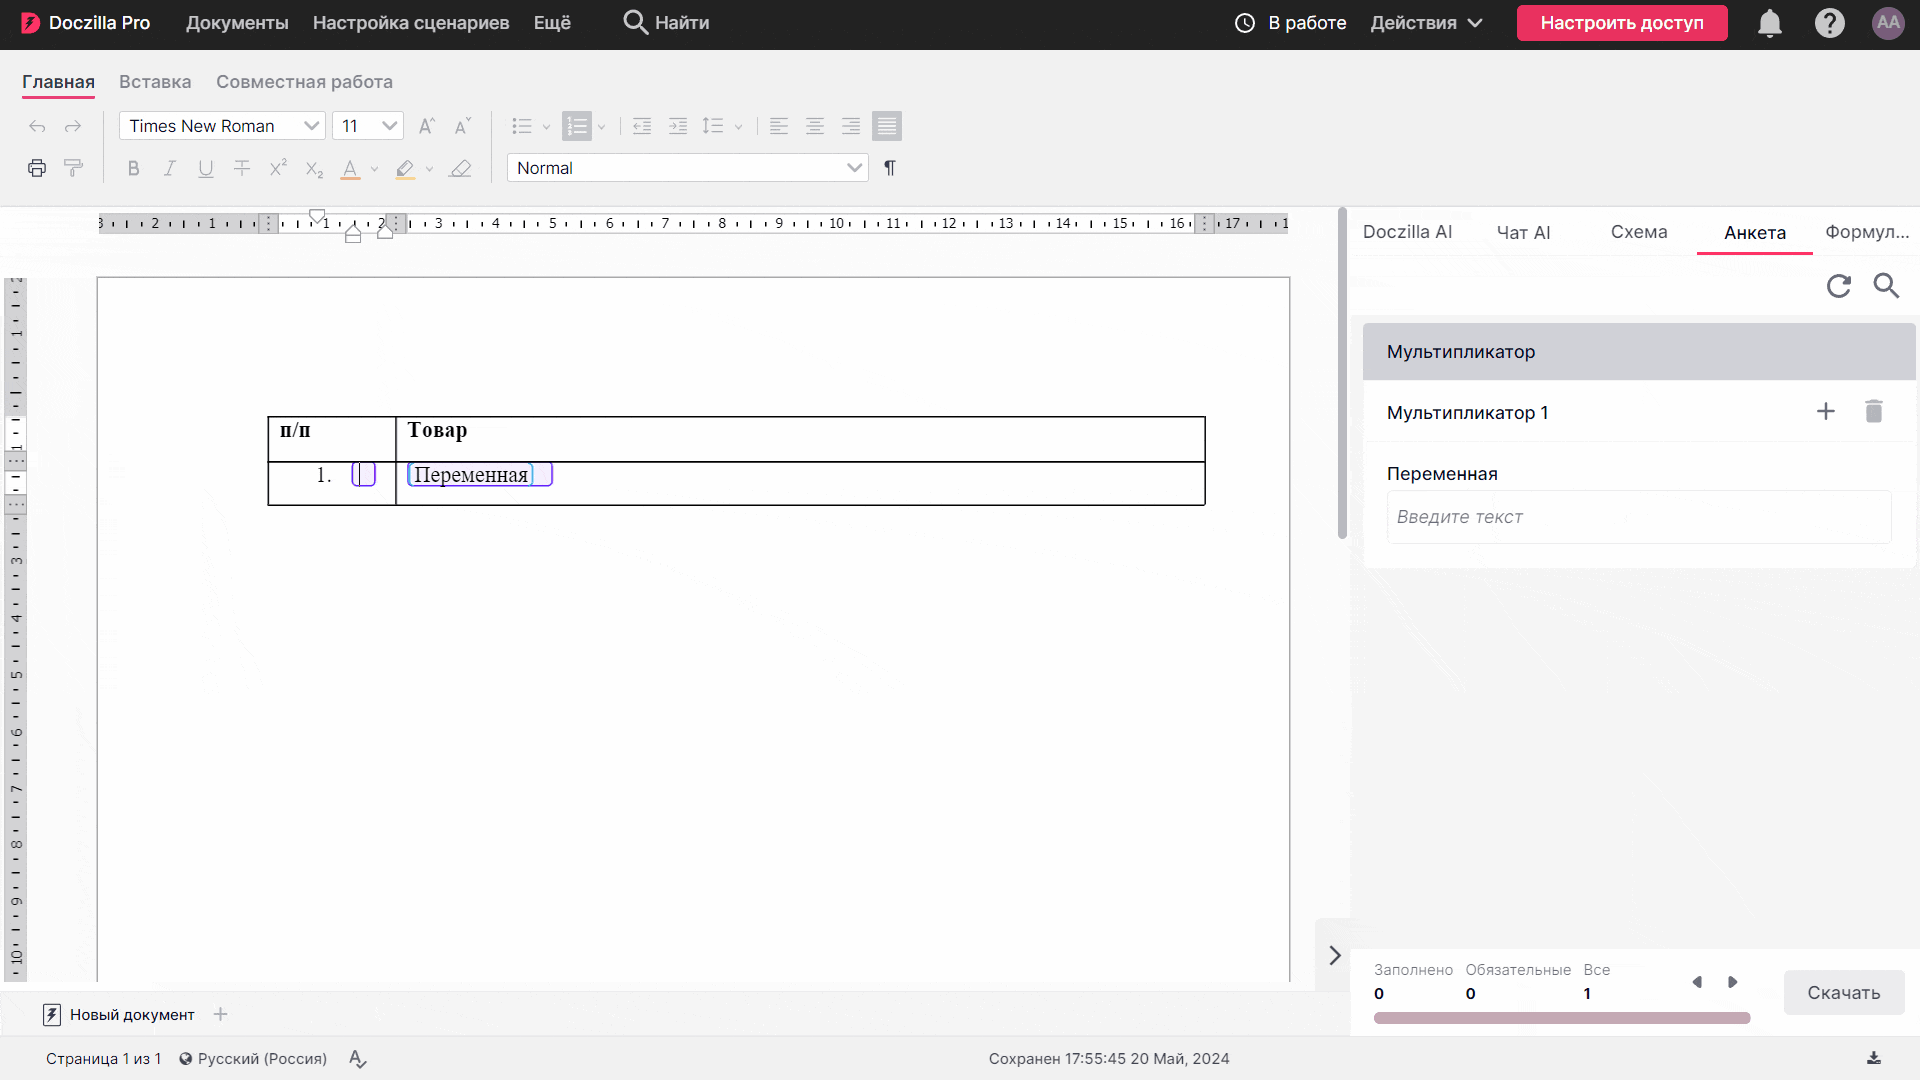Toggle numbered list button

[x=577, y=126]
